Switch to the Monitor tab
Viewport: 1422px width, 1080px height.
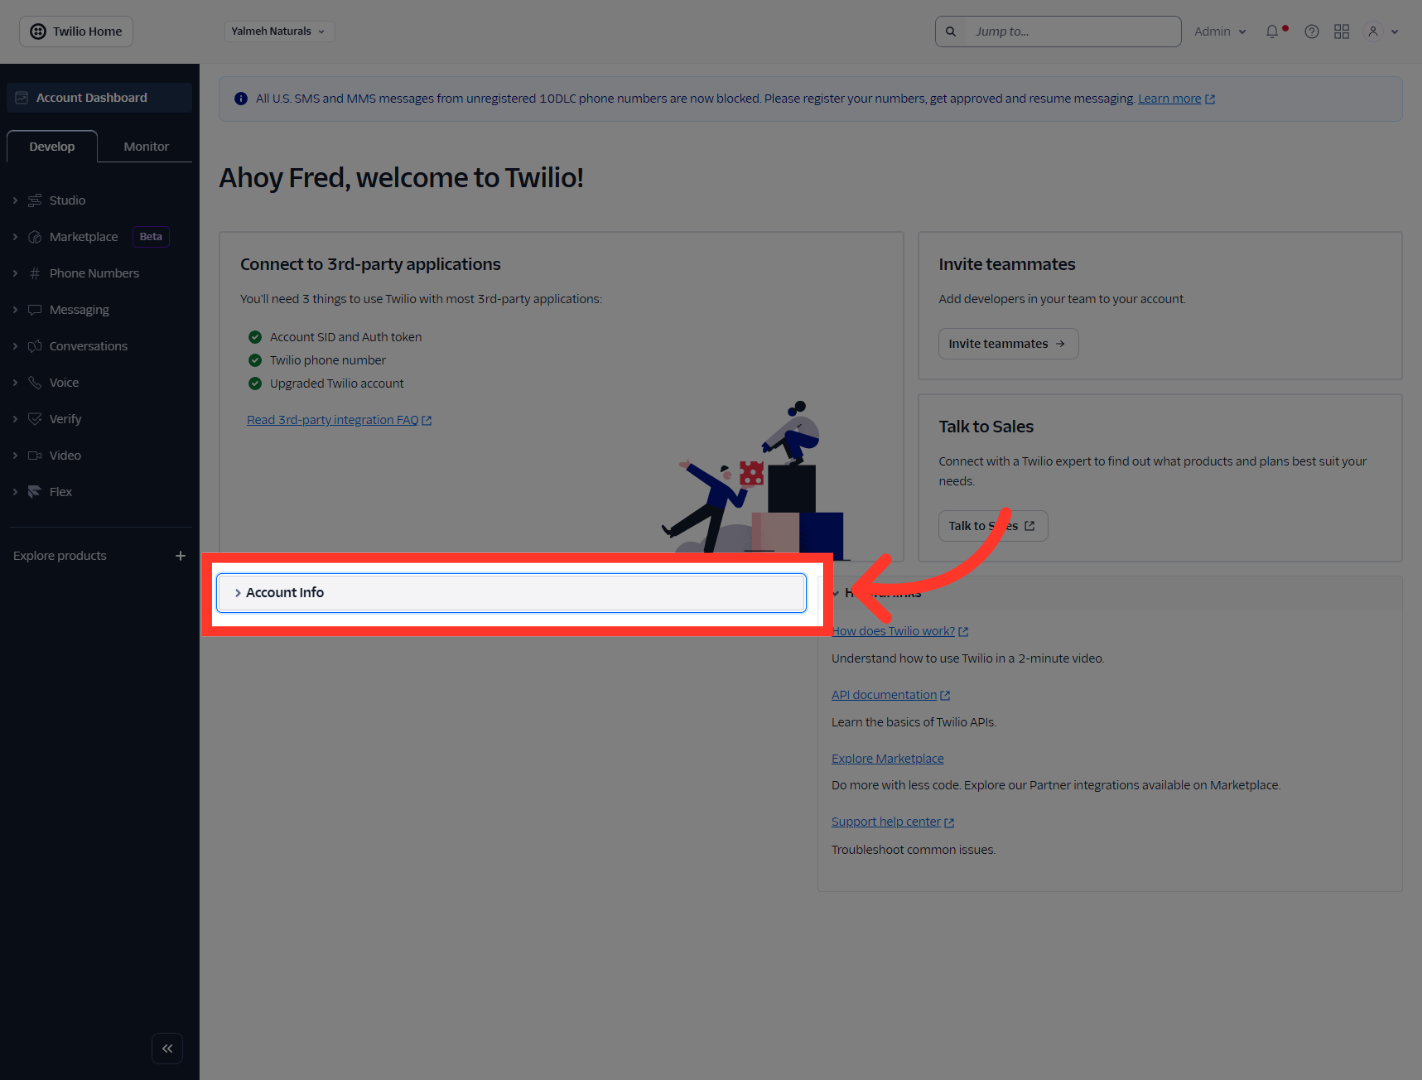(x=146, y=147)
